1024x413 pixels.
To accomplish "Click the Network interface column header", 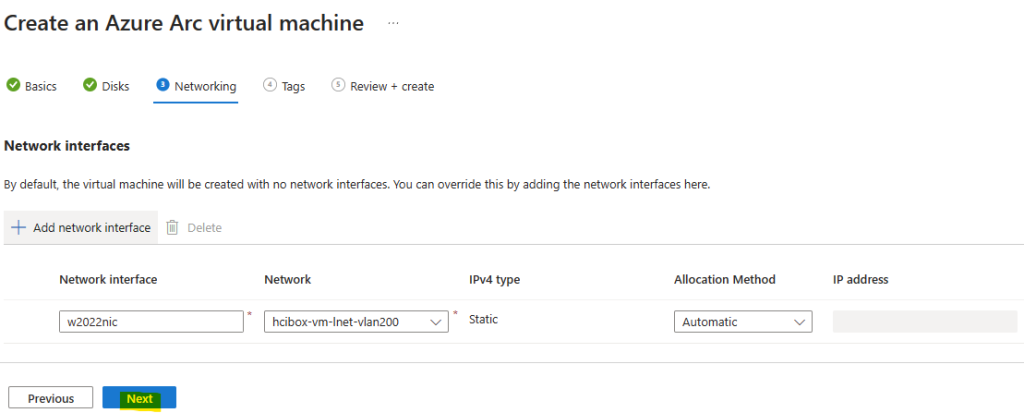I will [x=108, y=280].
